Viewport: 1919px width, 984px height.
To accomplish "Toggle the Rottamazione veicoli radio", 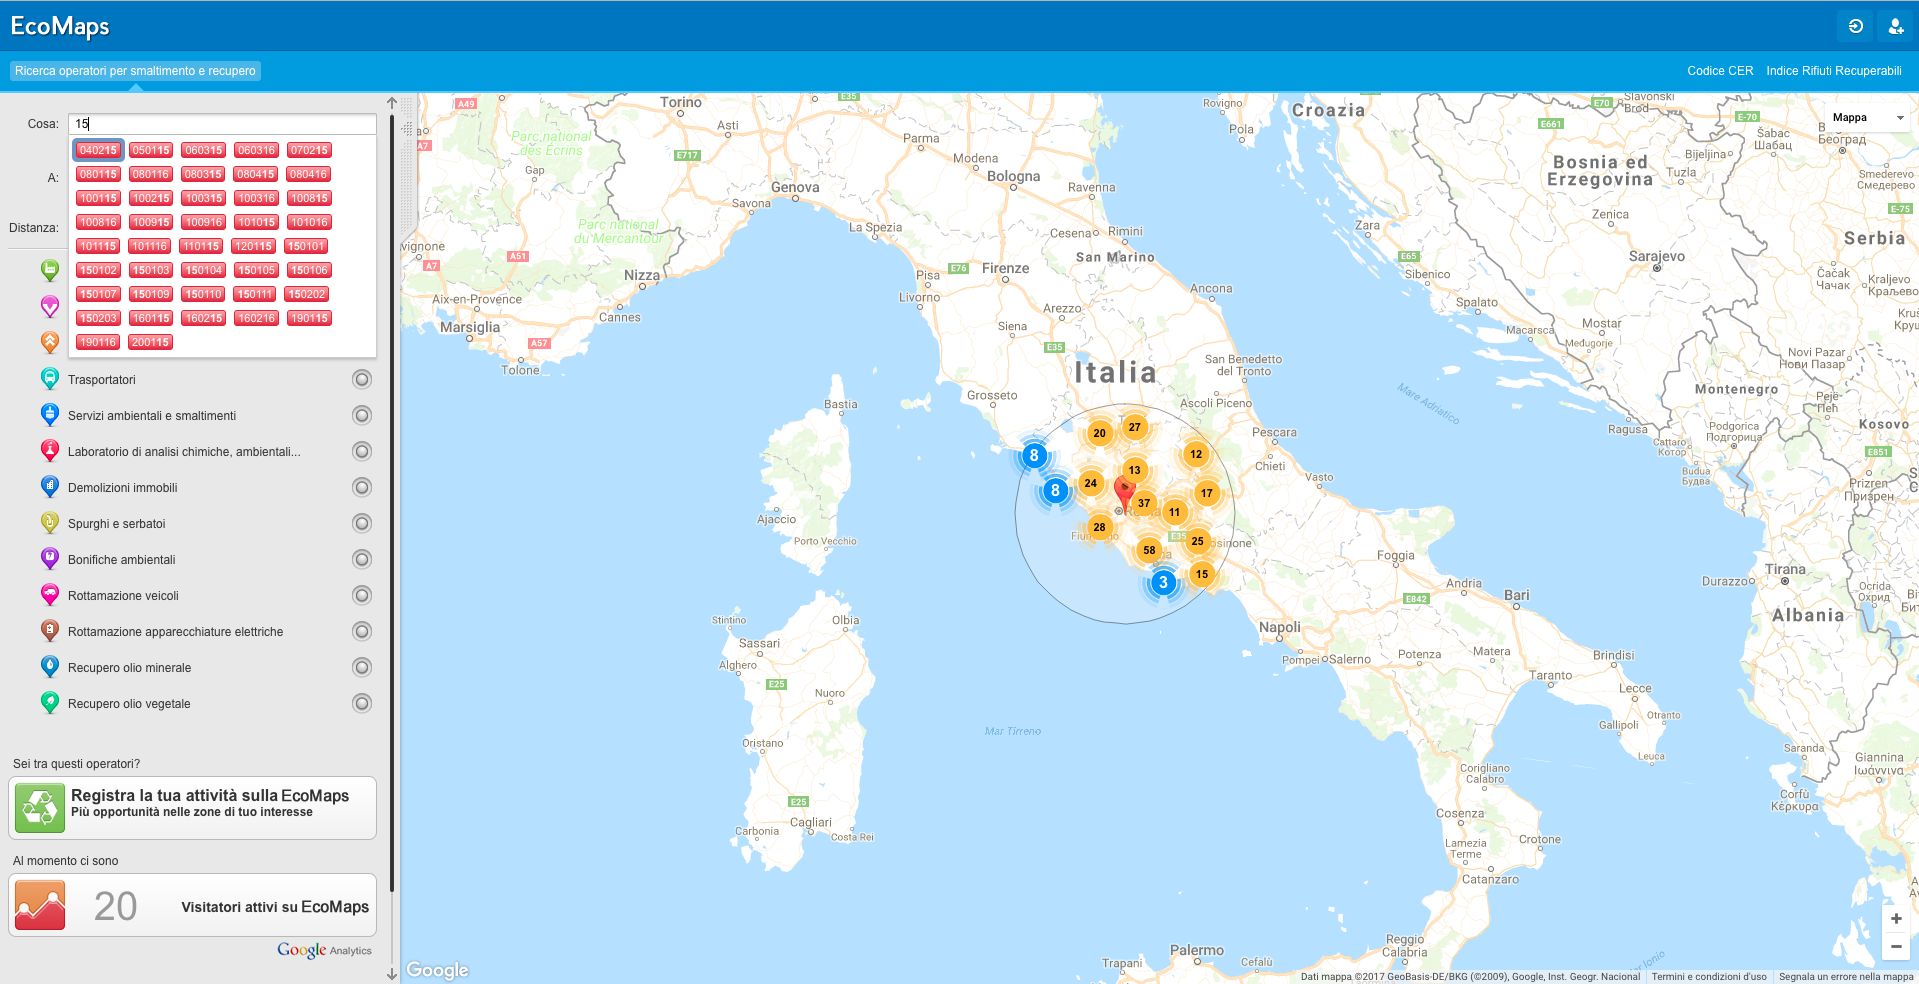I will tap(362, 595).
